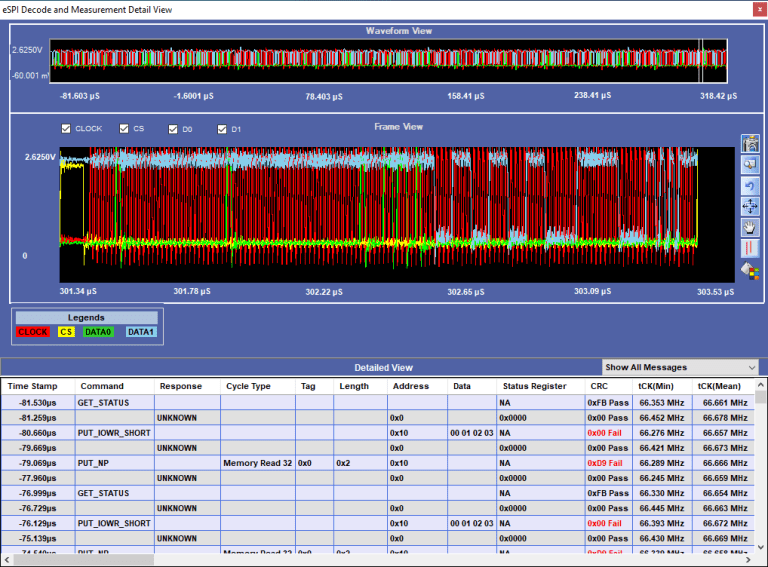Open the Show All Messages dropdown
The image size is (768, 567).
[680, 367]
